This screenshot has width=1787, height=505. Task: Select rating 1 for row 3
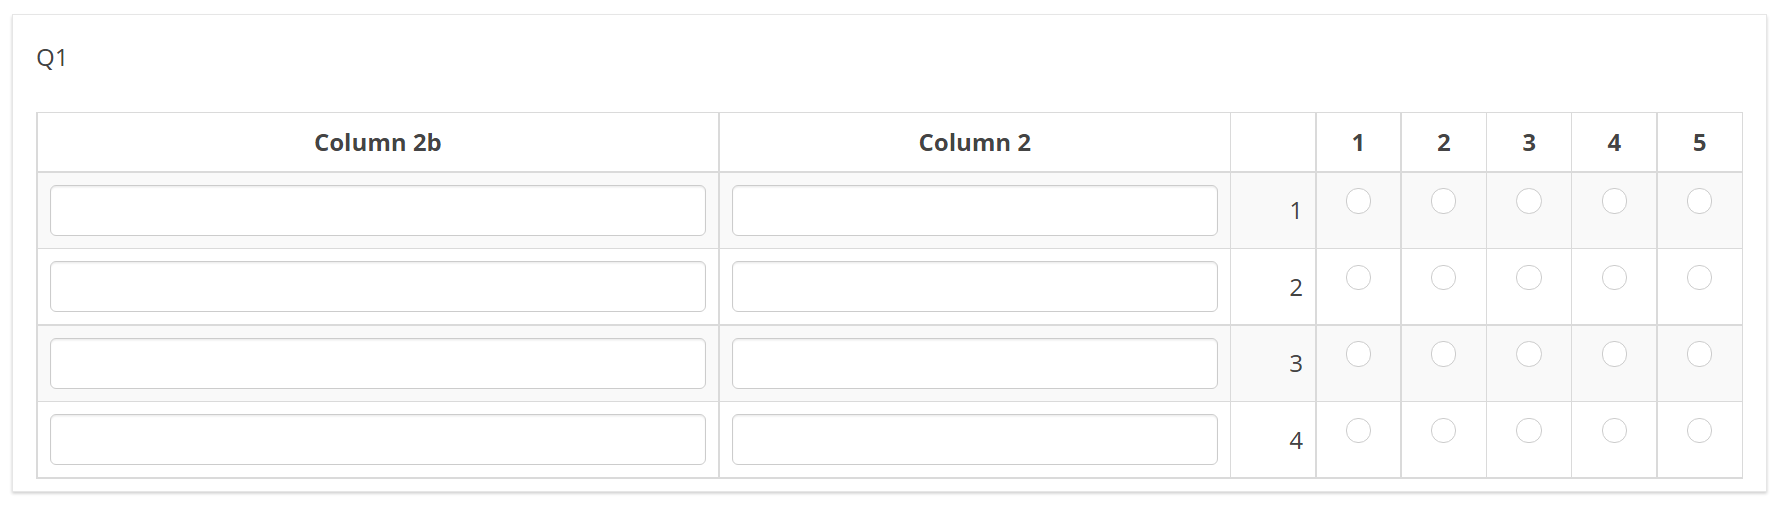coord(1358,354)
